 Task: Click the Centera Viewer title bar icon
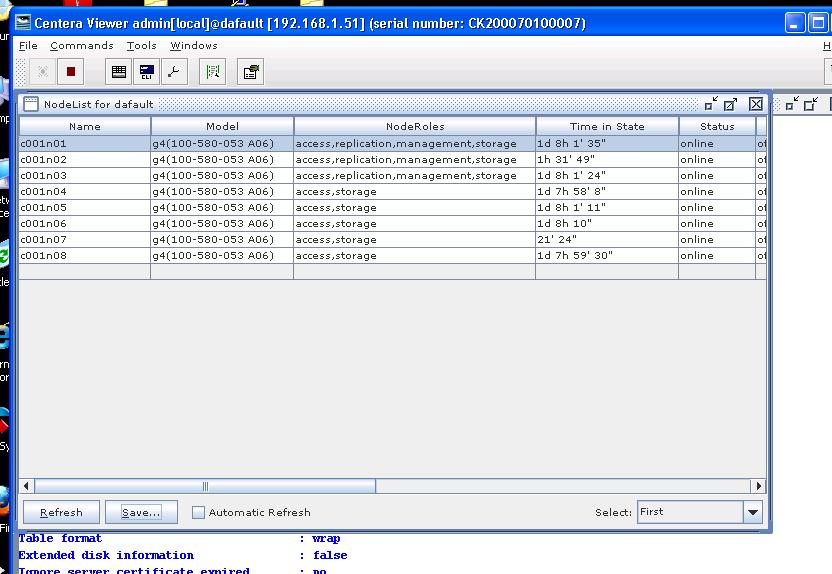coord(23,23)
